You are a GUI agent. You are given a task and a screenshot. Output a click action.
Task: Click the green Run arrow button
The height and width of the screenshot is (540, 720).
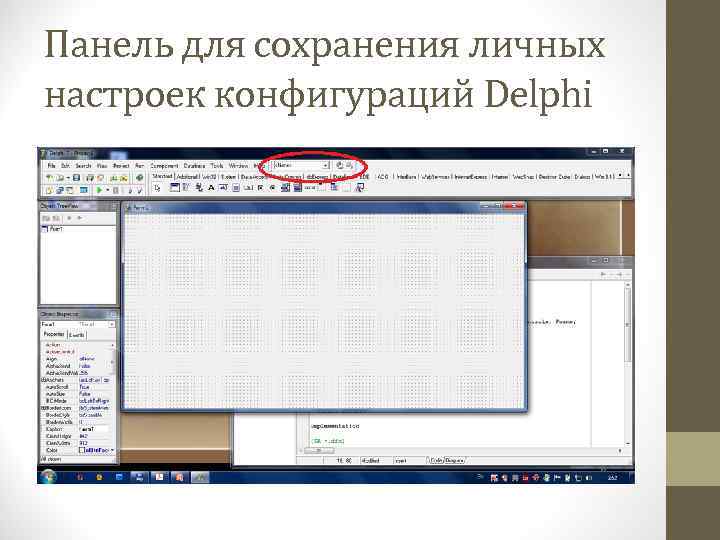pos(99,190)
